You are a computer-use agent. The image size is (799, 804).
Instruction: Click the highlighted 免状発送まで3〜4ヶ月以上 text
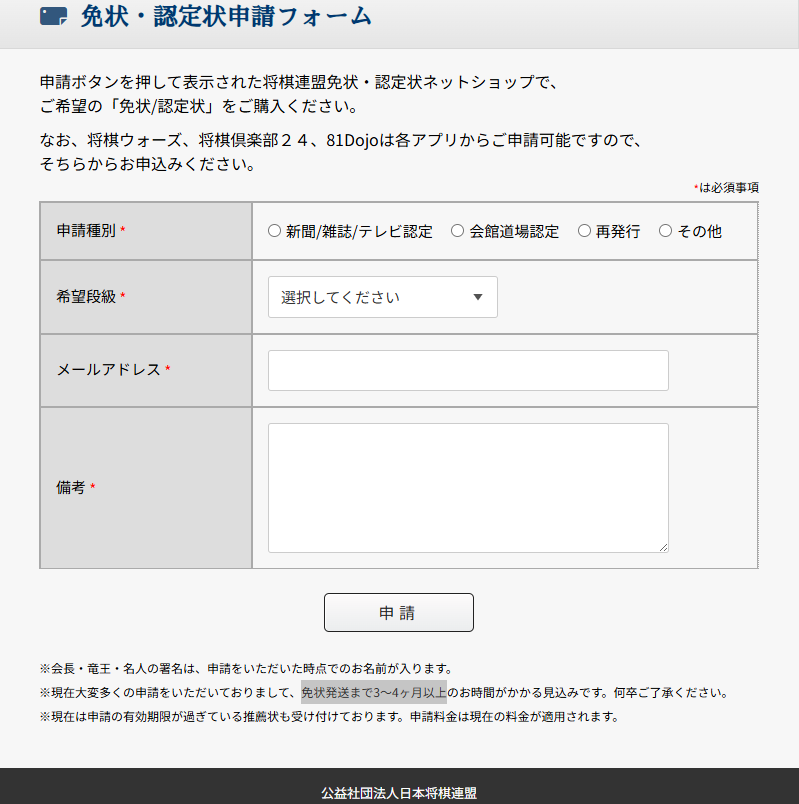pos(373,692)
